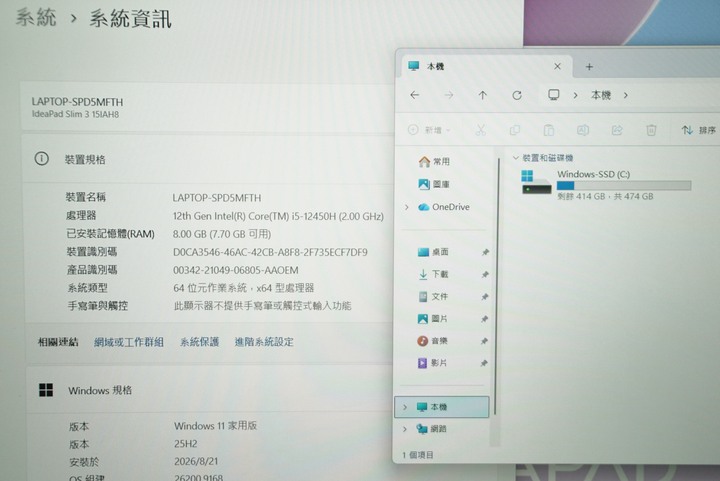Open 圖庫 Gallery in the sidebar
The width and height of the screenshot is (720, 481).
click(434, 184)
